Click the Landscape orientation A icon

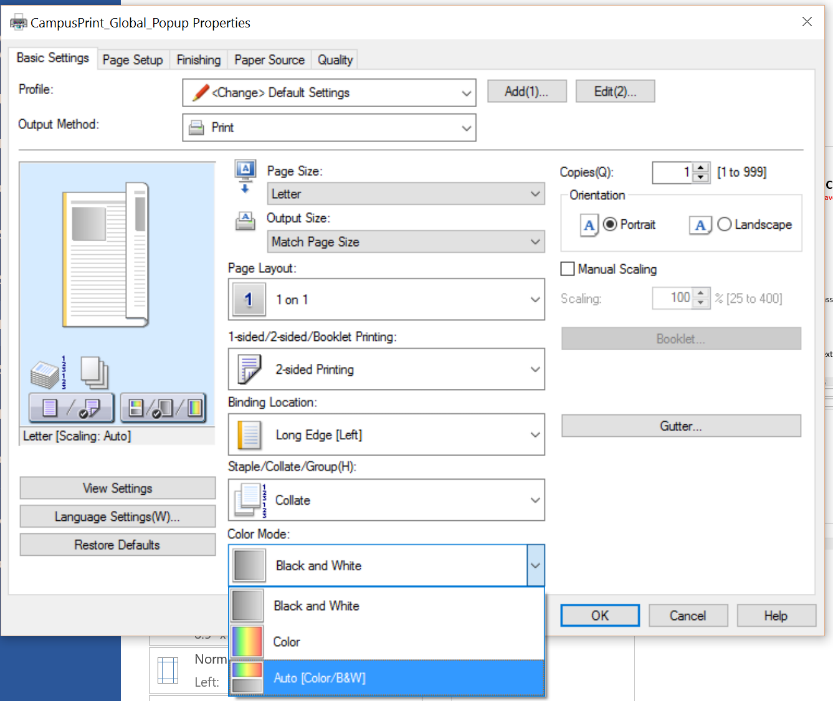click(700, 225)
